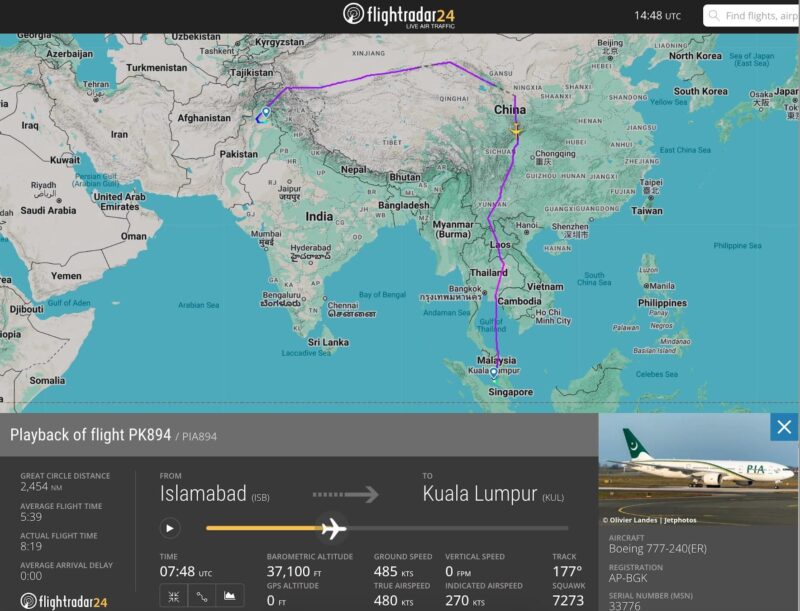Open the altitude graph chart icon
Image resolution: width=800 pixels, height=611 pixels.
point(230,596)
